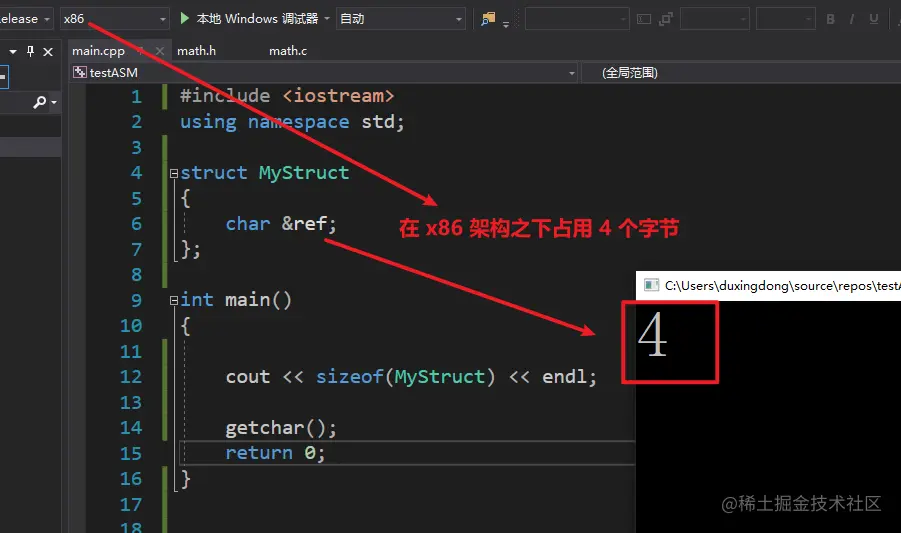
Task: Auto-hide the side panel with pin icon
Action: (30, 51)
